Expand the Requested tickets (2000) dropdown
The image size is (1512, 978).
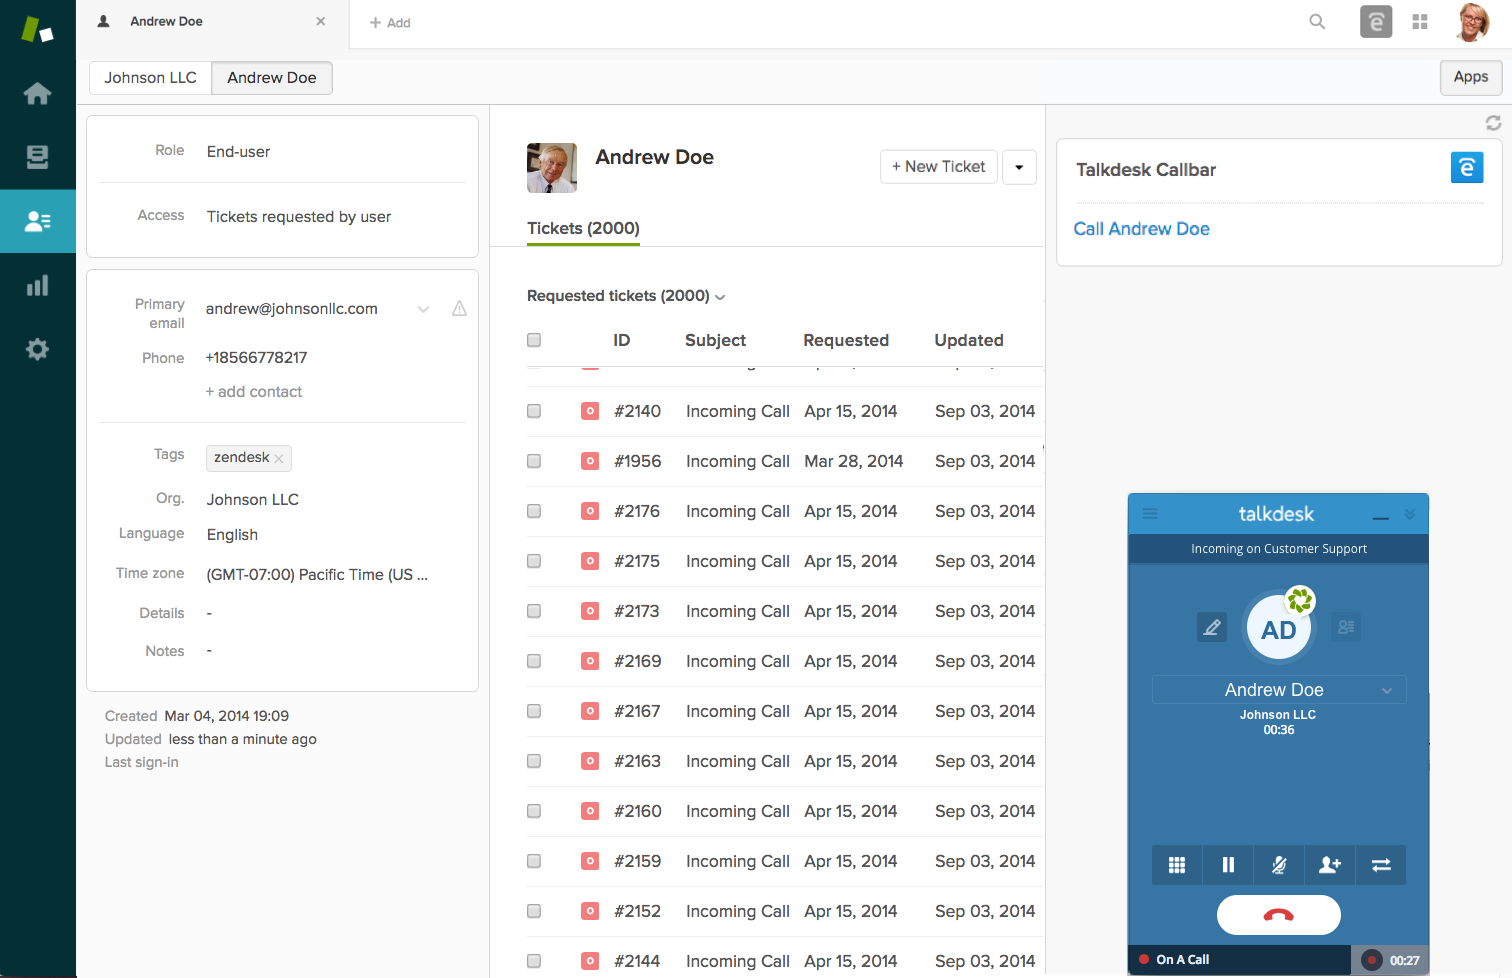(x=720, y=297)
